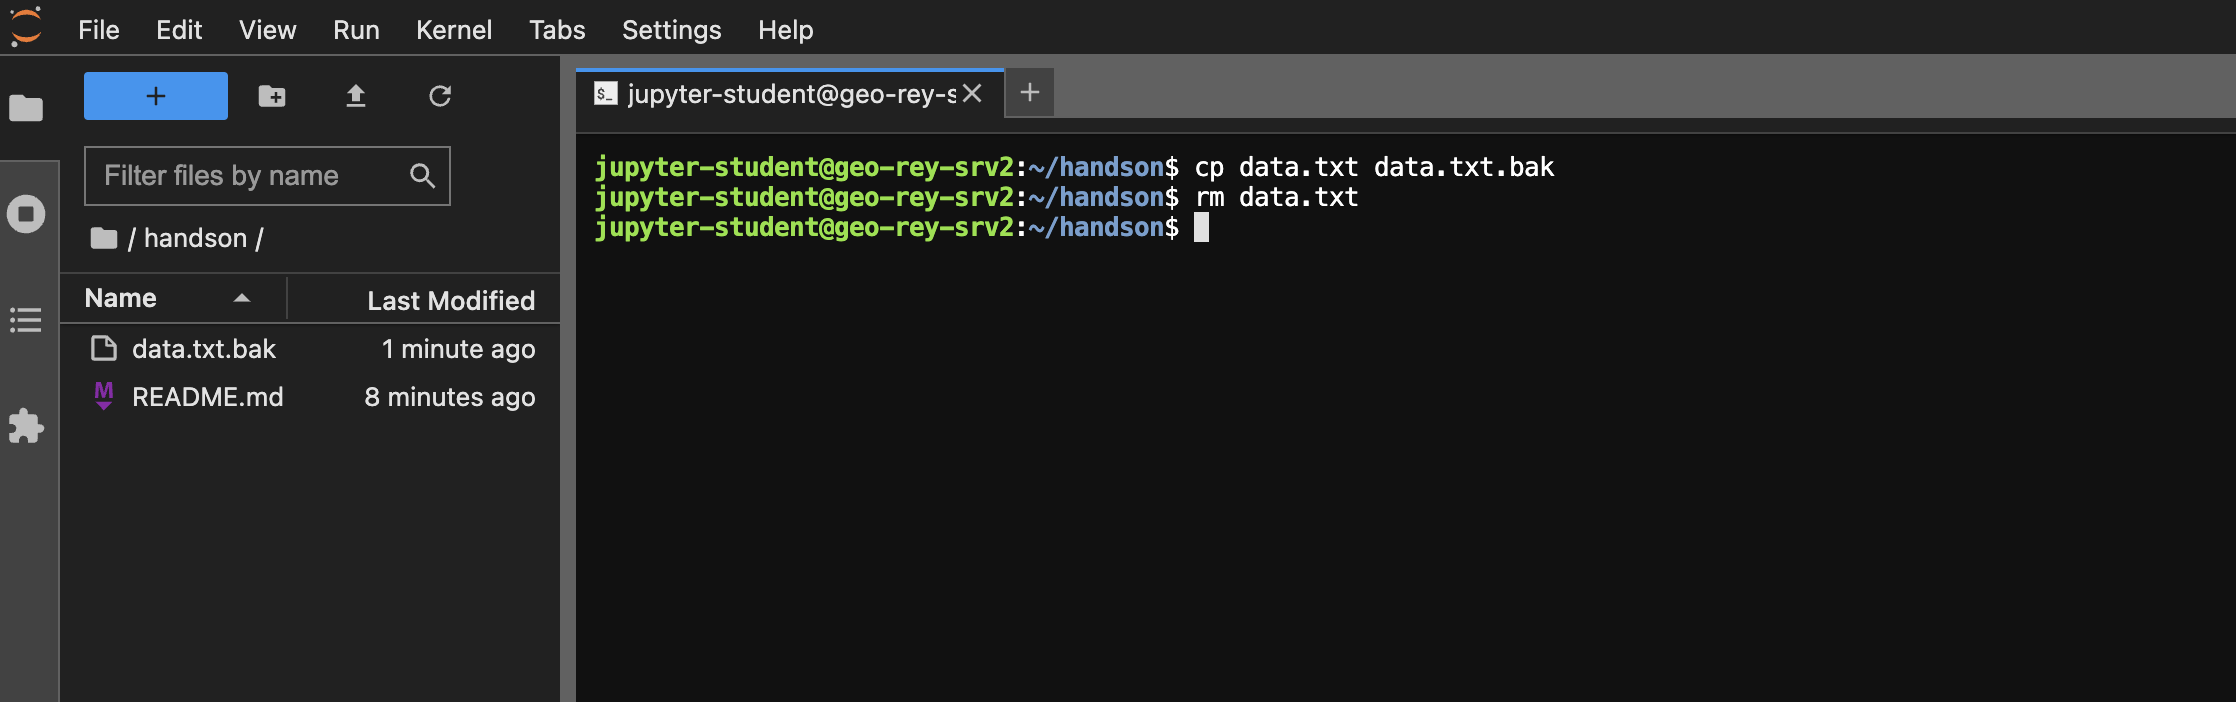Screen dimensions: 2236x702
Task: Add a new tab with plus button
Action: pos(1030,93)
